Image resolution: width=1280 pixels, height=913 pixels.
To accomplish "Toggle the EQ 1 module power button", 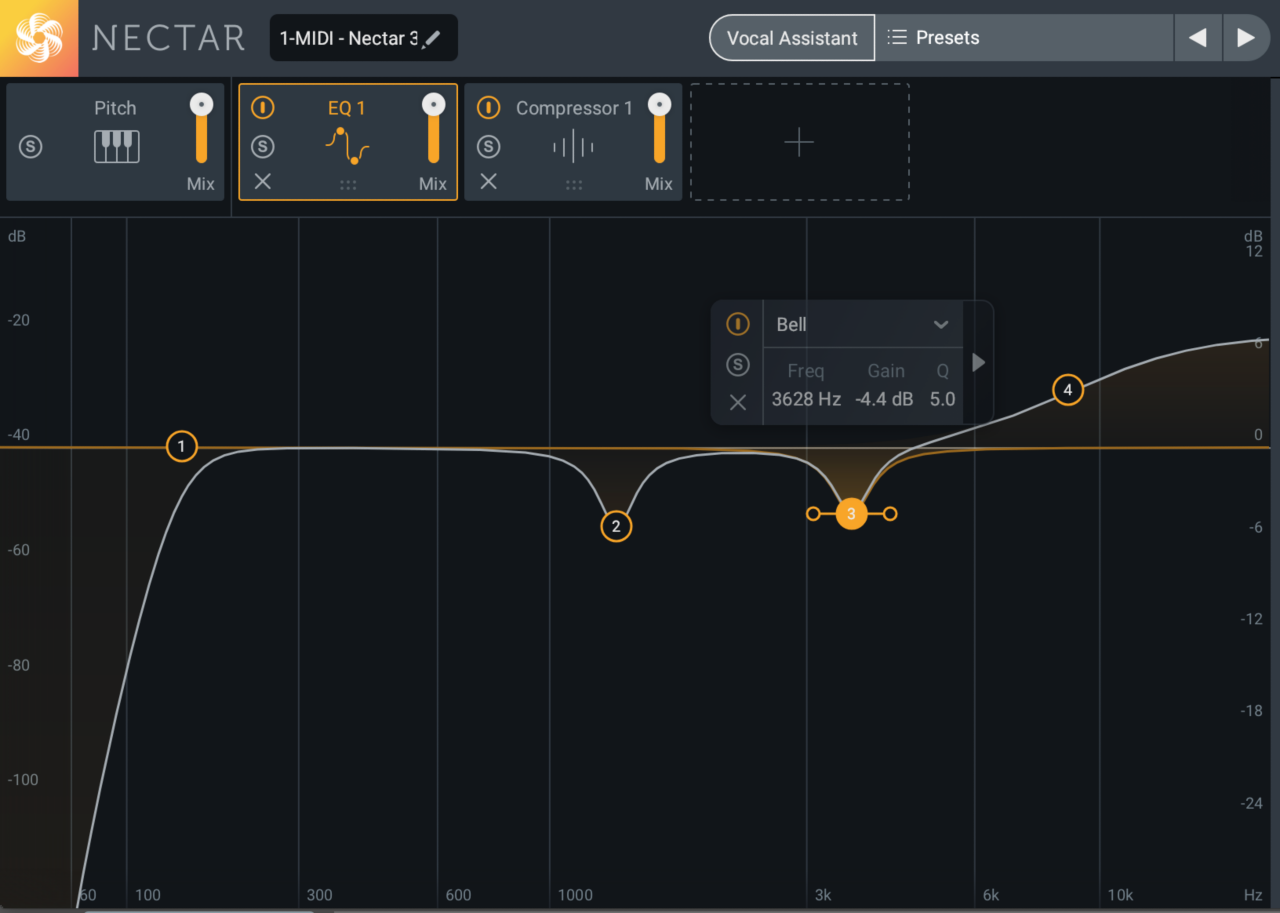I will click(x=262, y=108).
